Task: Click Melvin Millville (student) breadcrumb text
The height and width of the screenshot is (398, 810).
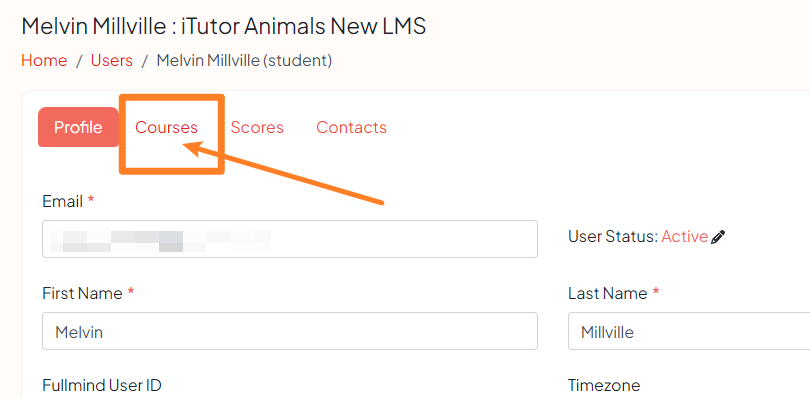Action: (244, 60)
